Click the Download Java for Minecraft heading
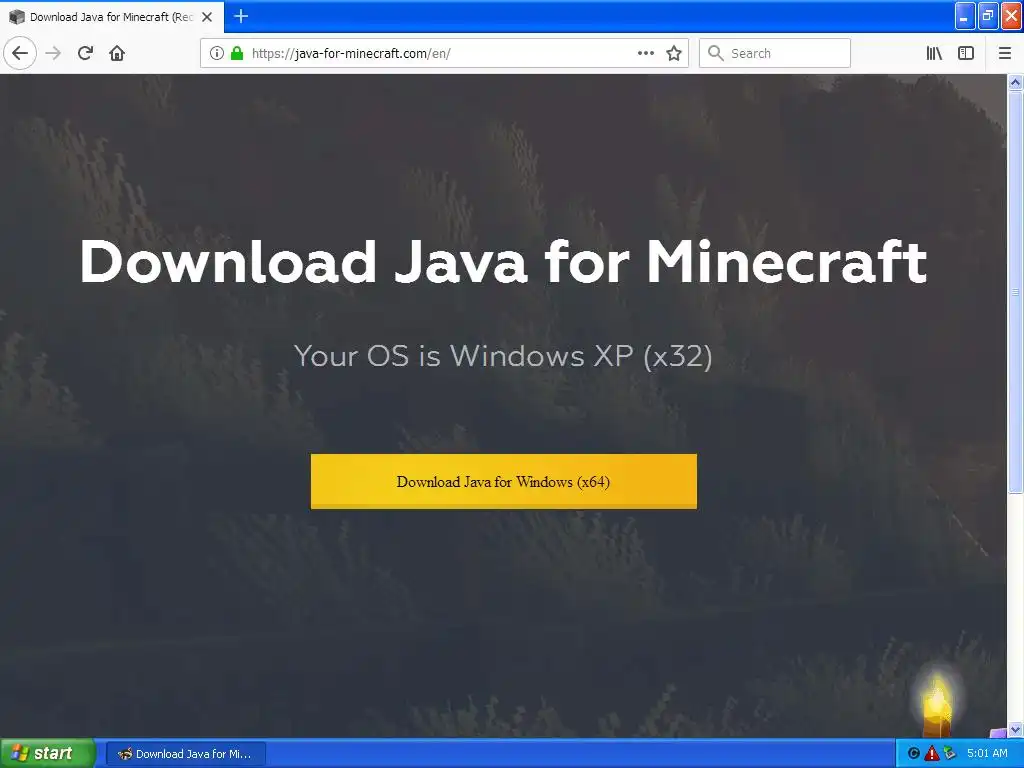 tap(504, 261)
